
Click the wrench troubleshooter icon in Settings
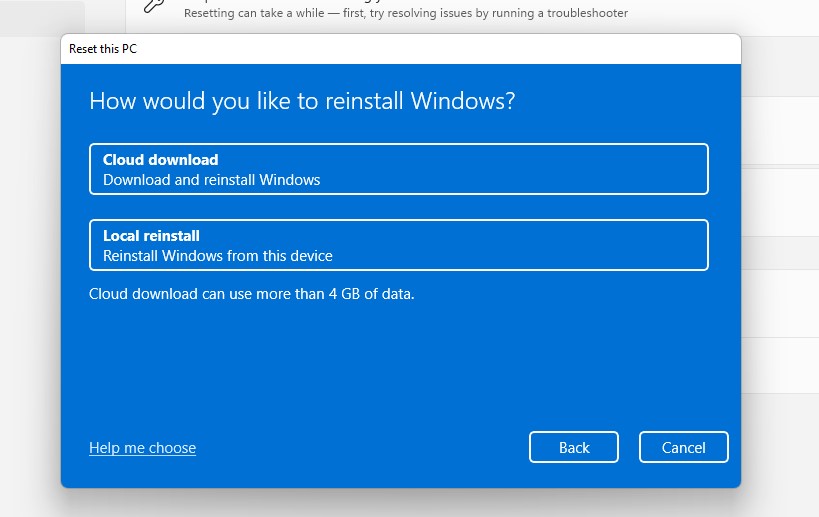coord(154,5)
